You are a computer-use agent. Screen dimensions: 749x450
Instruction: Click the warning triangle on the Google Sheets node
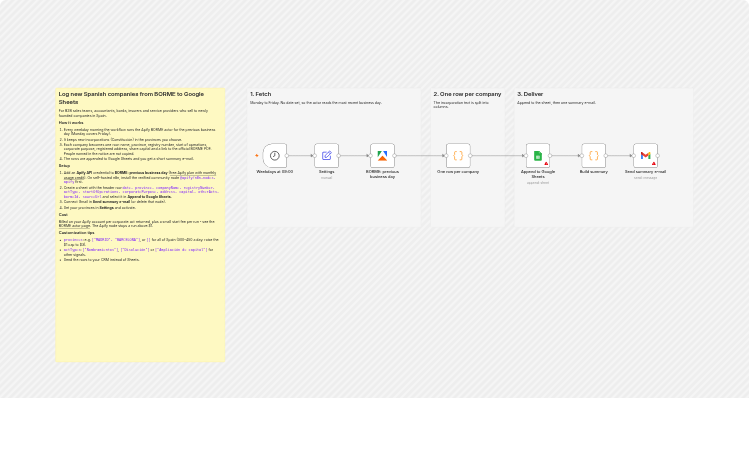pyautogui.click(x=546, y=164)
